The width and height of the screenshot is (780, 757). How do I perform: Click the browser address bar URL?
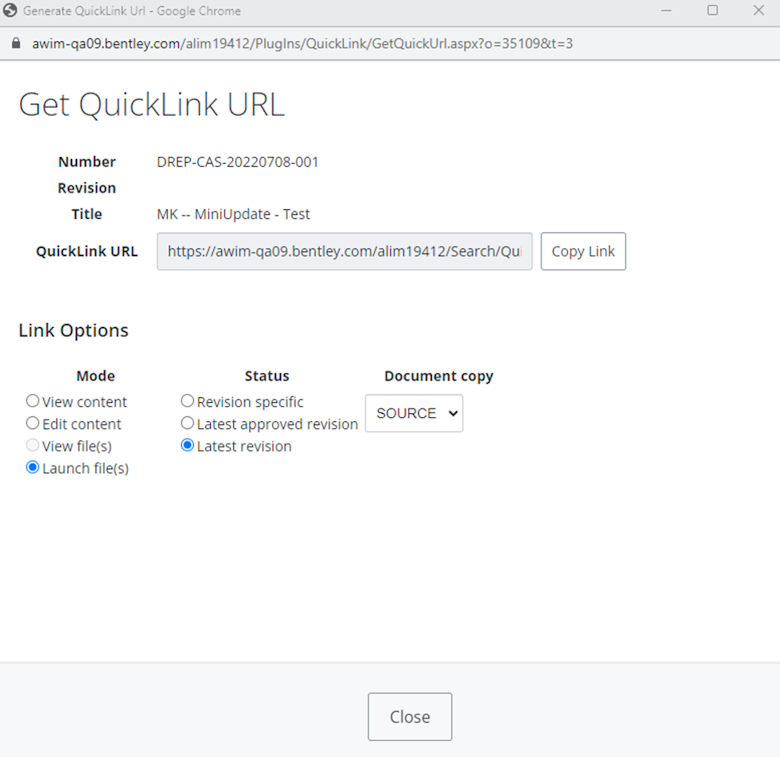pos(302,44)
